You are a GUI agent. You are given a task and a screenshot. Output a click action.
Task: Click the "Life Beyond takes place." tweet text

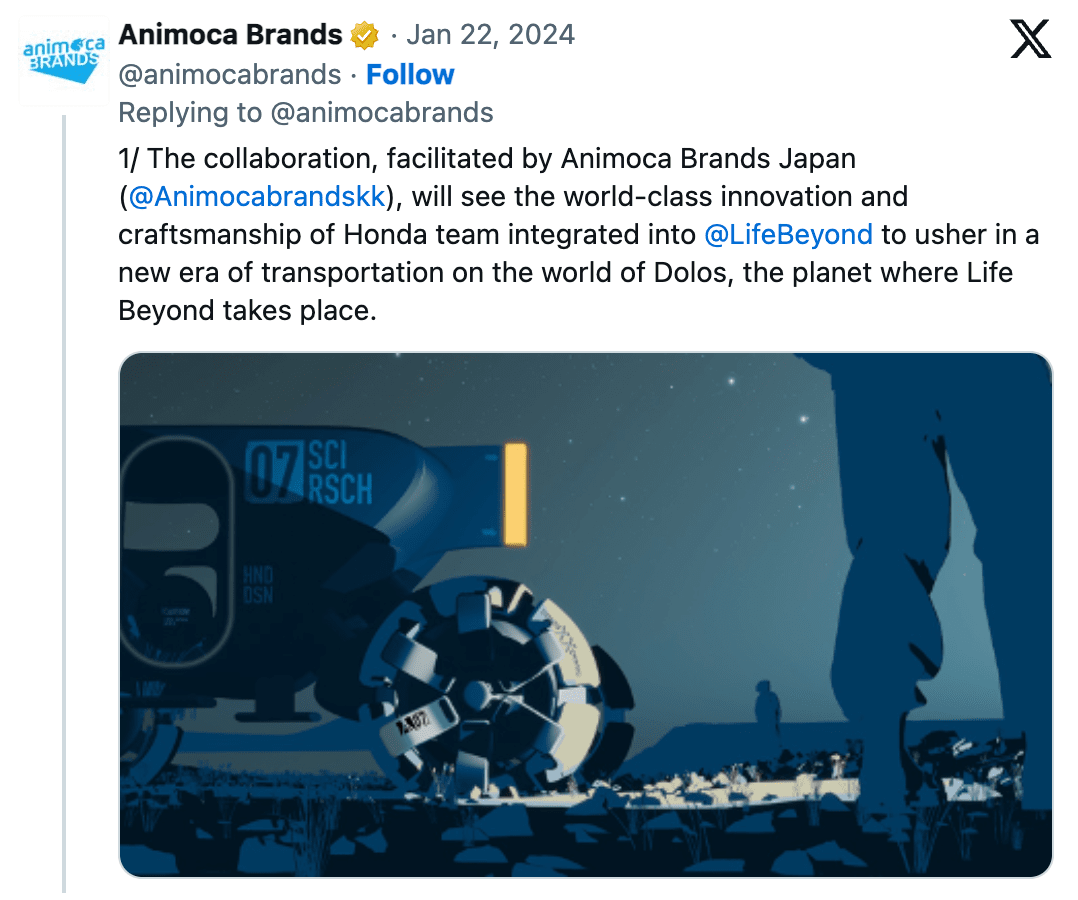[248, 310]
